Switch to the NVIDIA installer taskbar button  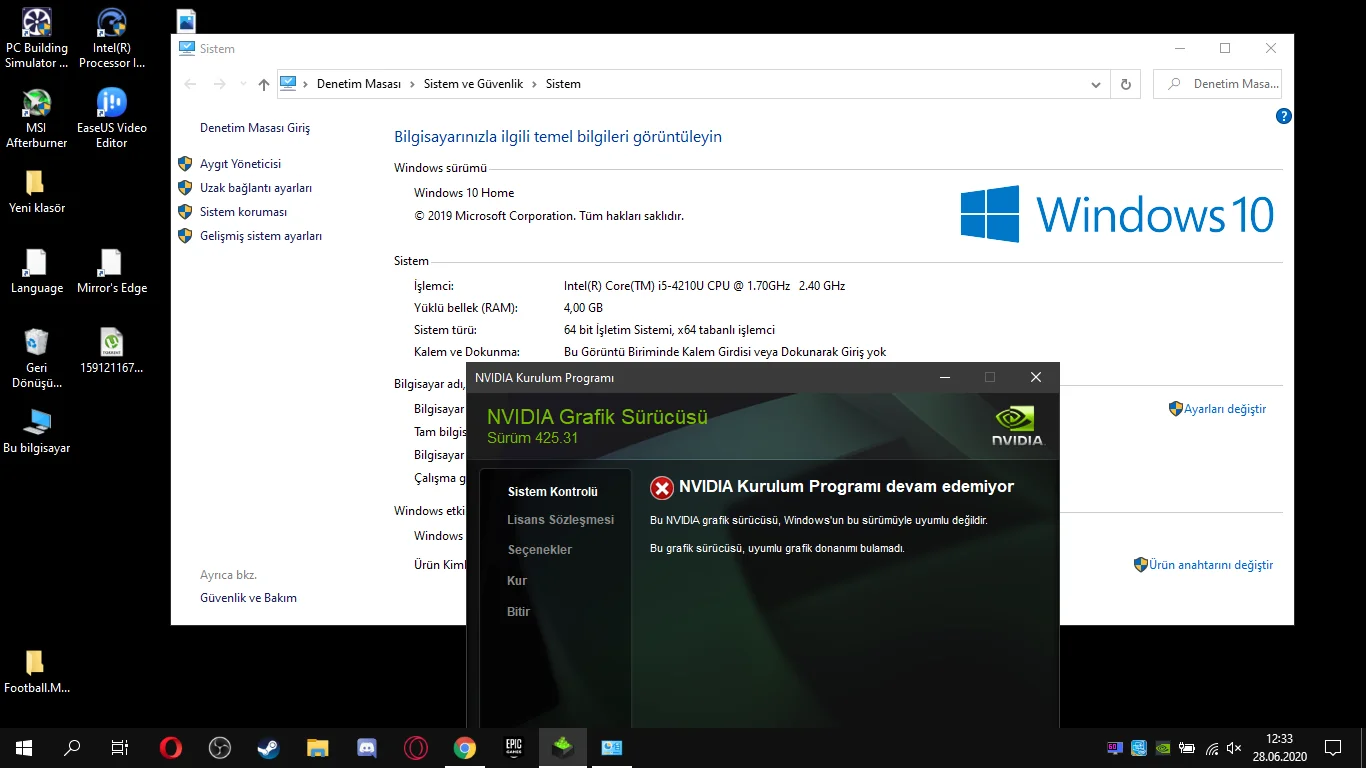point(563,747)
